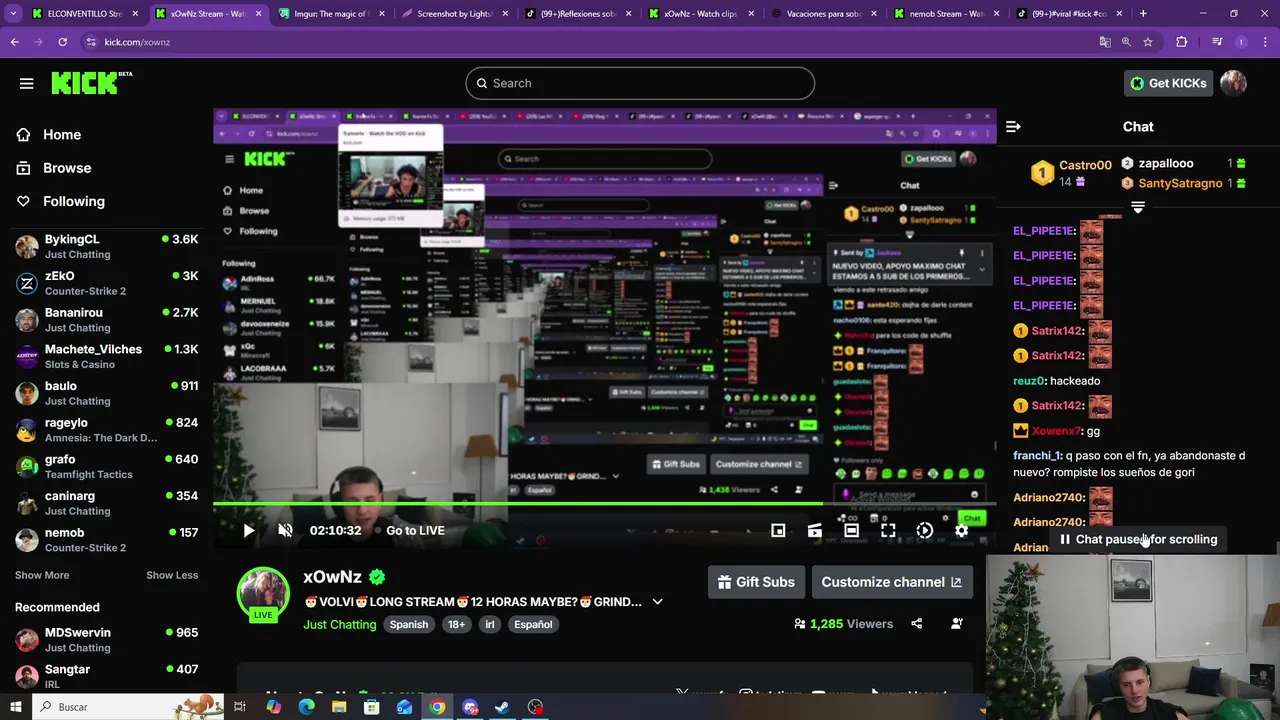Image resolution: width=1280 pixels, height=720 pixels.
Task: Click the Just Chatting category link
Action: (340, 624)
